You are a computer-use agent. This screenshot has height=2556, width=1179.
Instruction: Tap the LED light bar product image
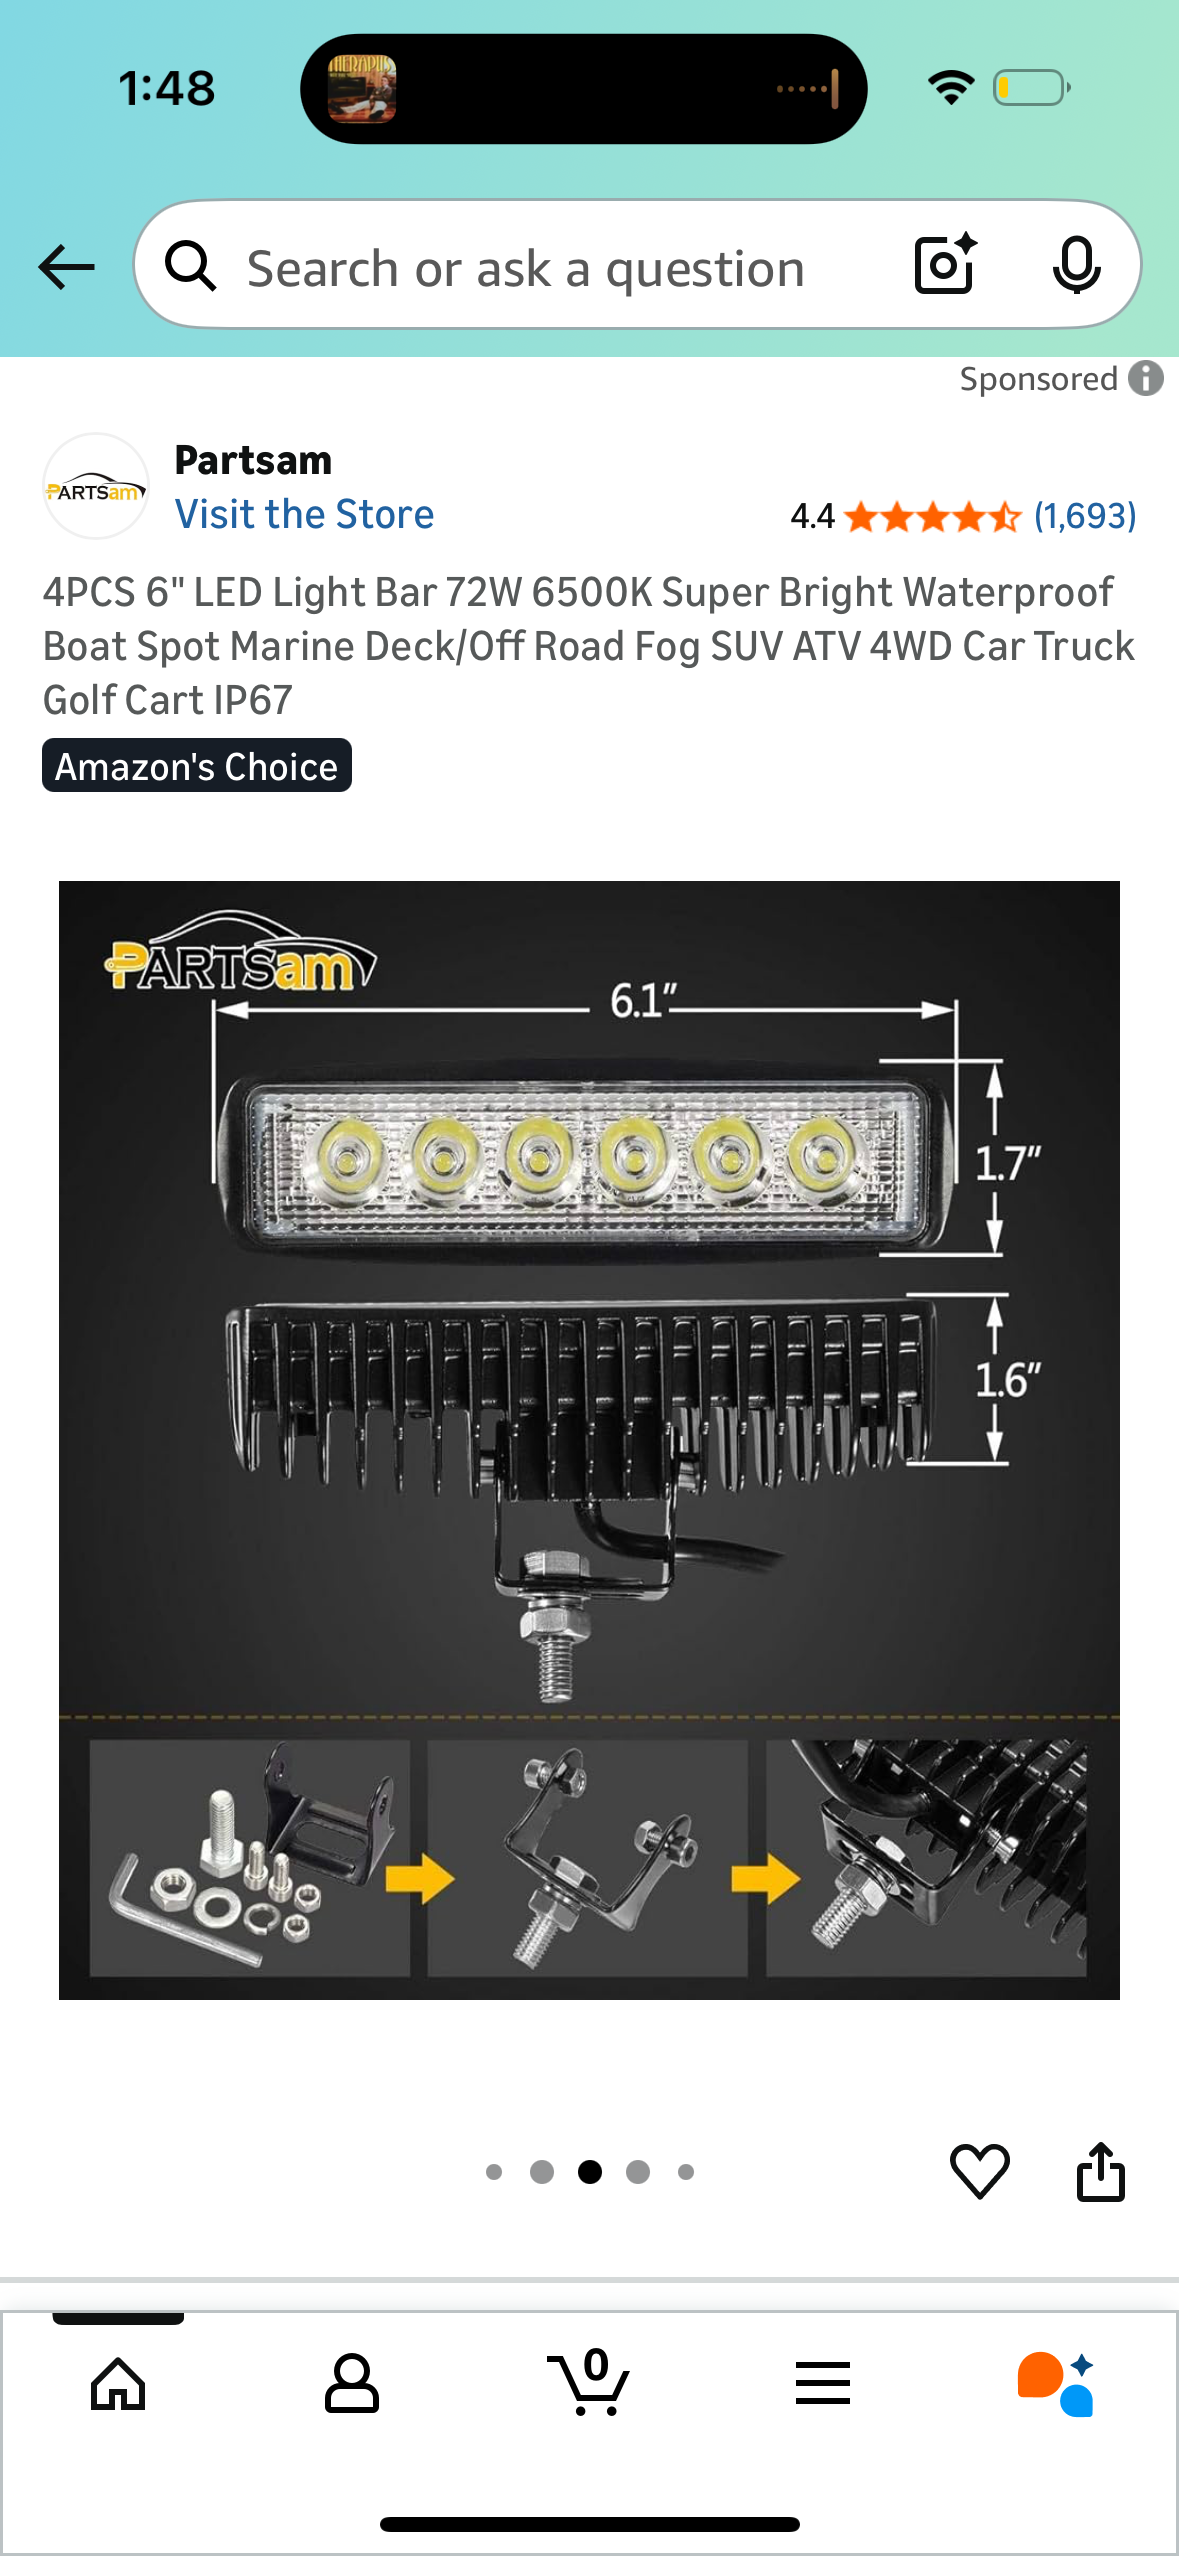(x=589, y=1440)
